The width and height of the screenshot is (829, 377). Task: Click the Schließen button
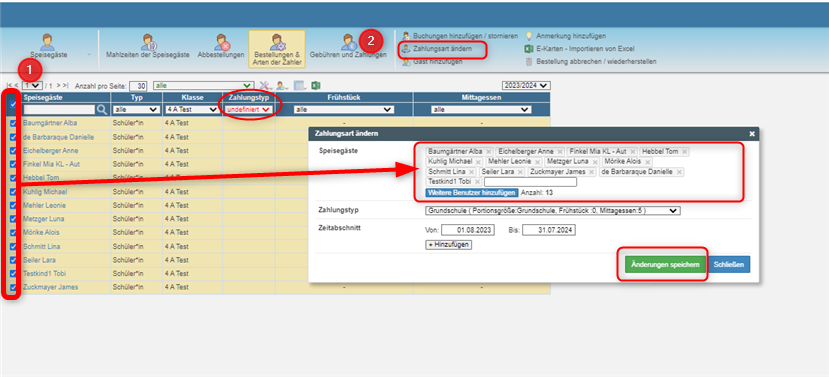pos(730,264)
